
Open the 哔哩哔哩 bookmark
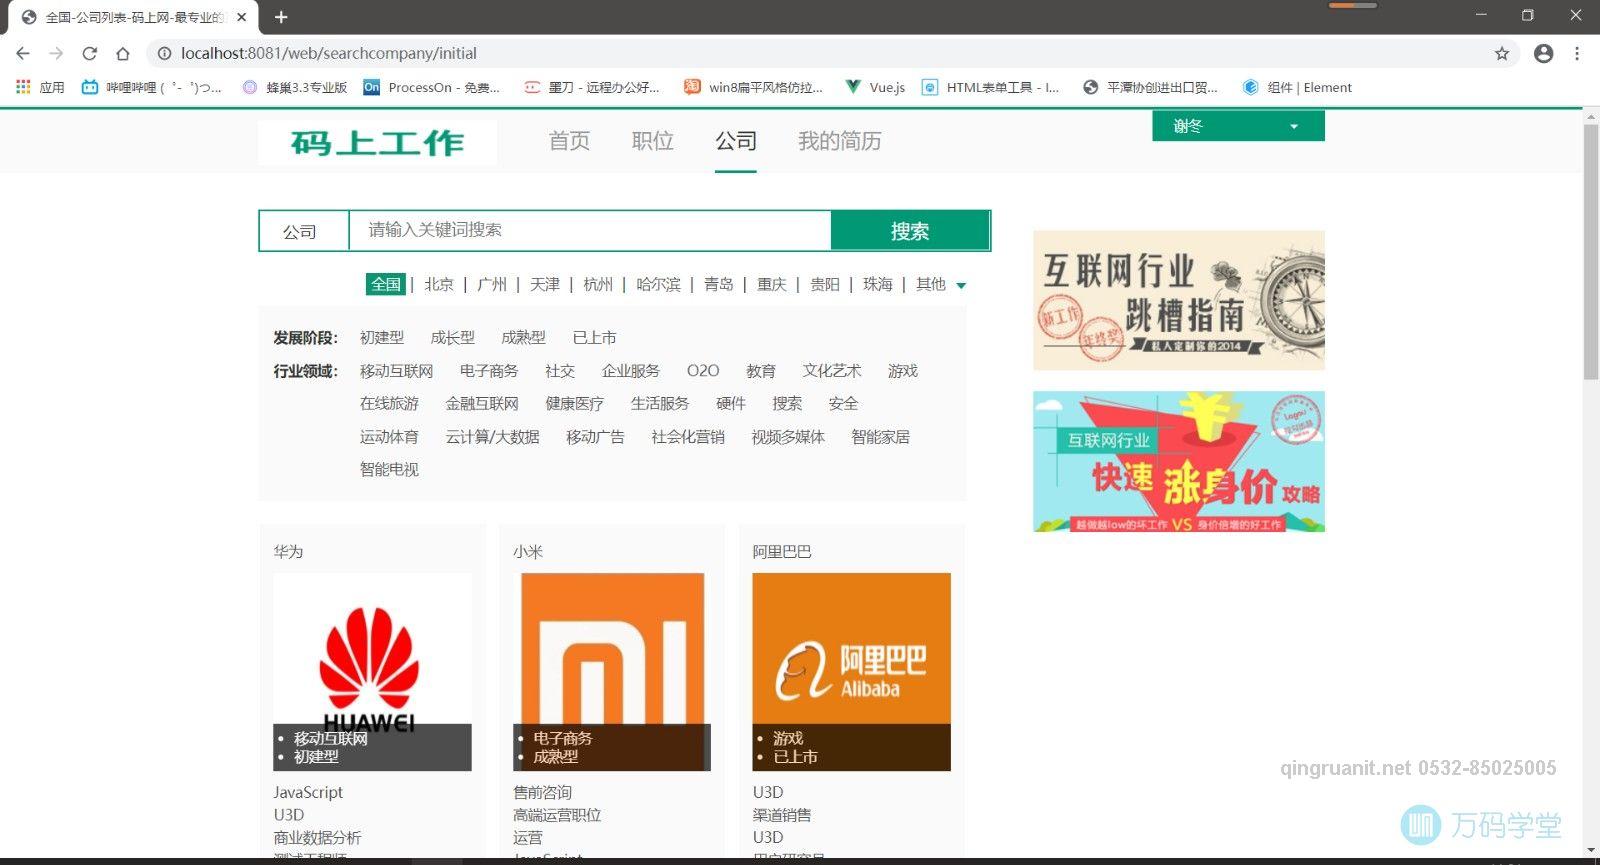[152, 87]
